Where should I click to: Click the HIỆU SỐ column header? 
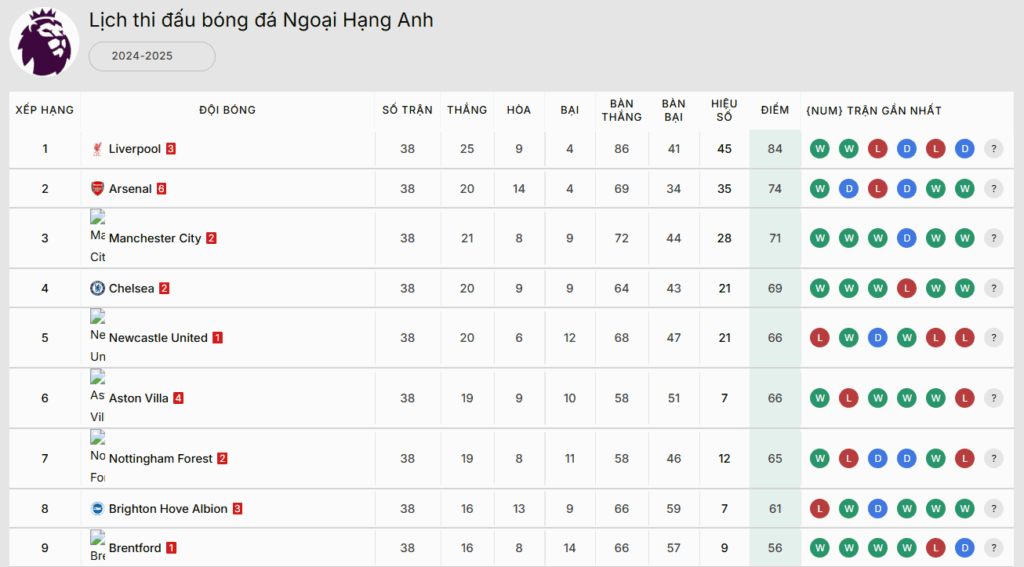point(724,110)
